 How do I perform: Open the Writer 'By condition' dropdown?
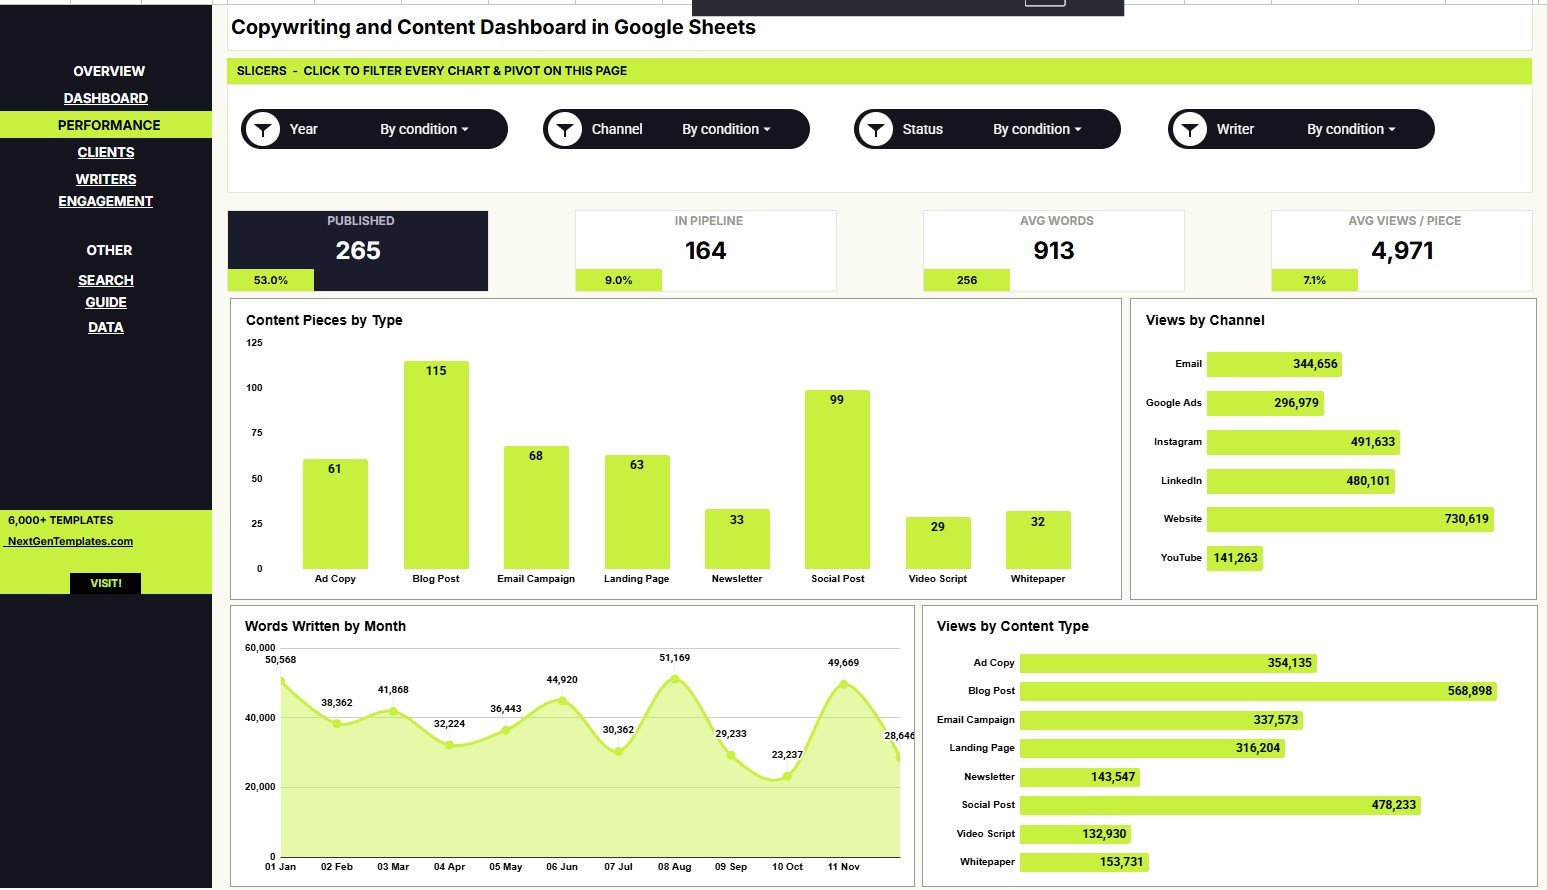(x=1351, y=129)
